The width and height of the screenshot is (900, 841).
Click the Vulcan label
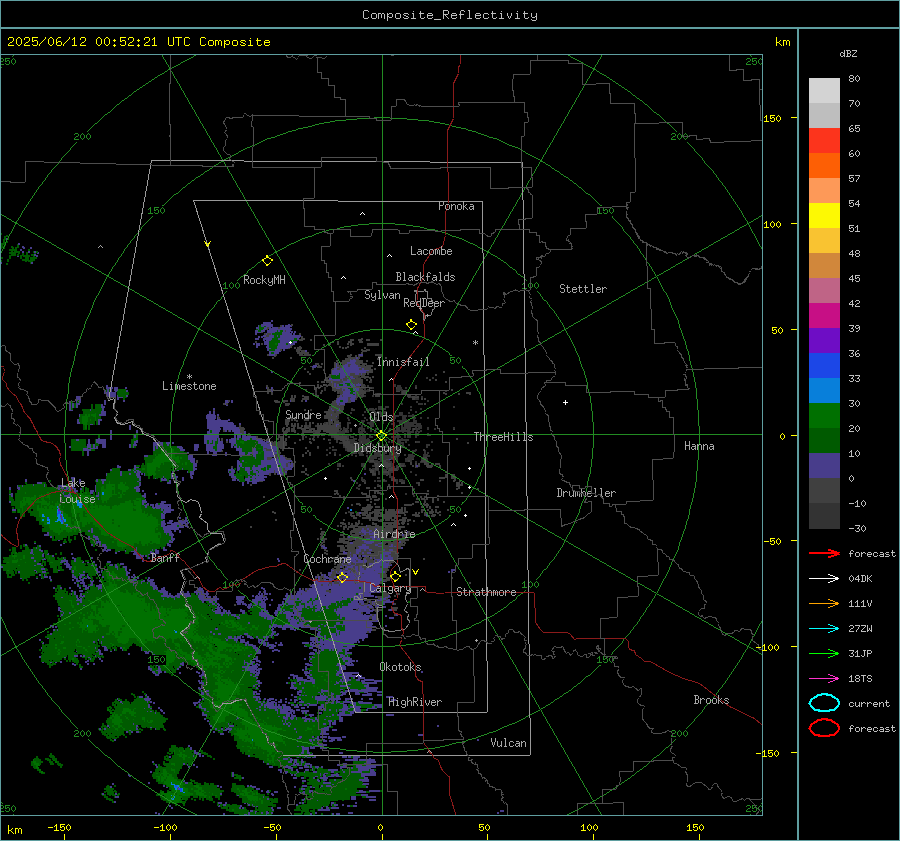(508, 743)
